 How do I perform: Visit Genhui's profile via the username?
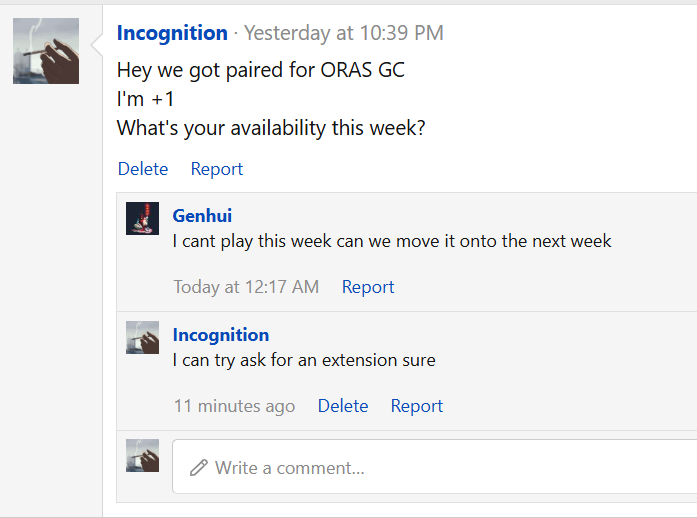(x=202, y=216)
